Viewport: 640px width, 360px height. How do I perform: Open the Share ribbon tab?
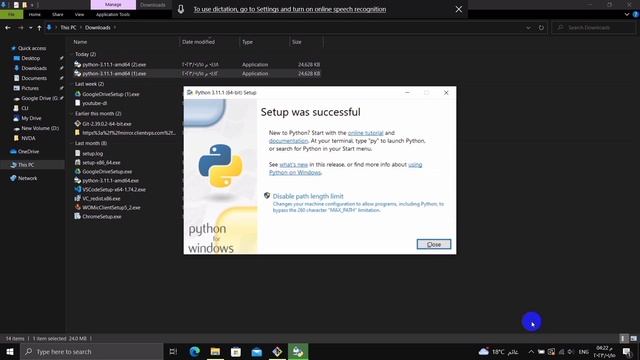point(58,14)
